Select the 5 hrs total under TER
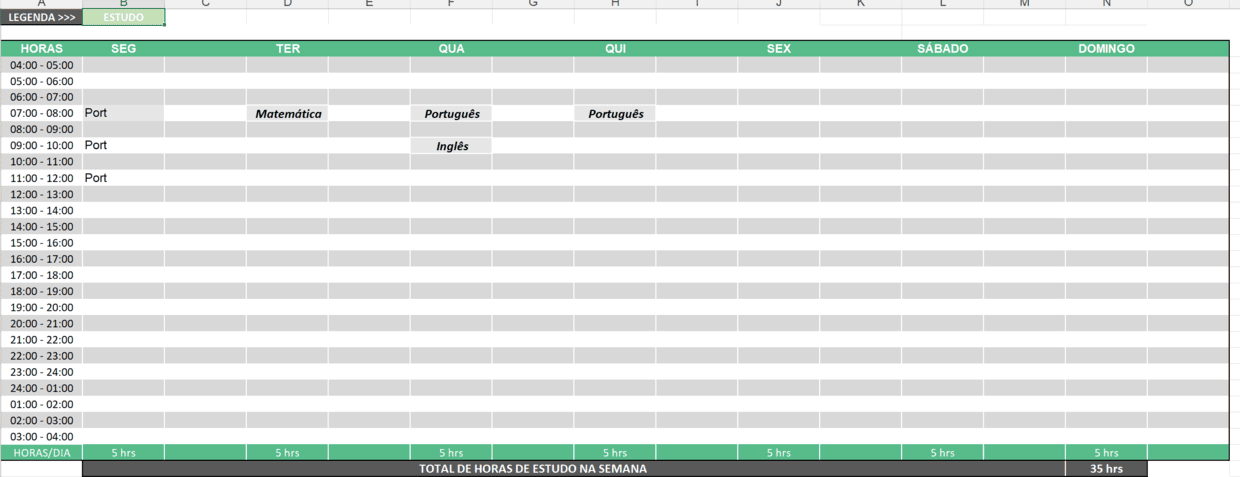Viewport: 1240px width, 477px height. click(x=288, y=452)
